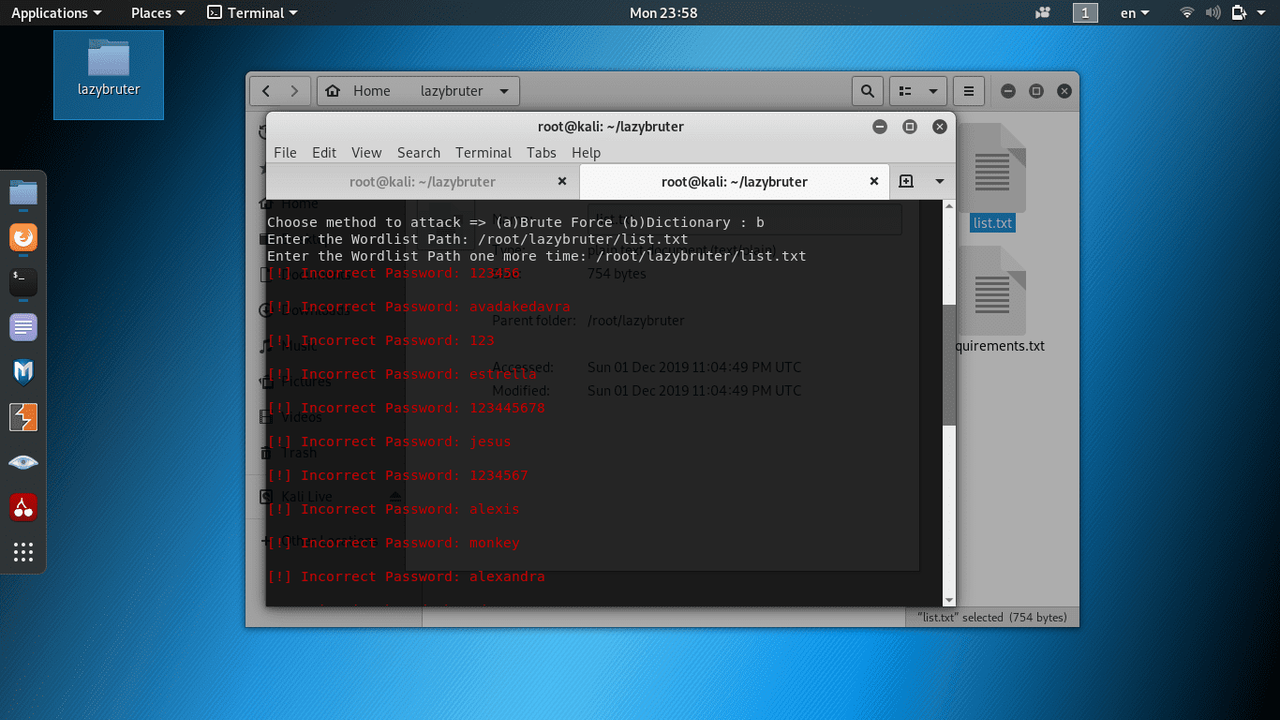Click the 'list.txt selected' status text
Viewport: 1280px width, 720px height.
coord(994,617)
